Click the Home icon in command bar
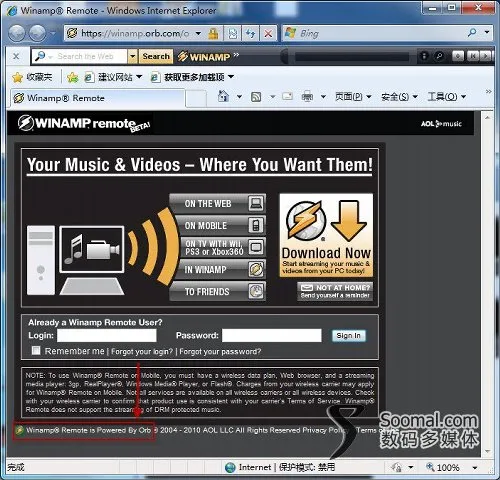The width and height of the screenshot is (500, 480). click(223, 97)
